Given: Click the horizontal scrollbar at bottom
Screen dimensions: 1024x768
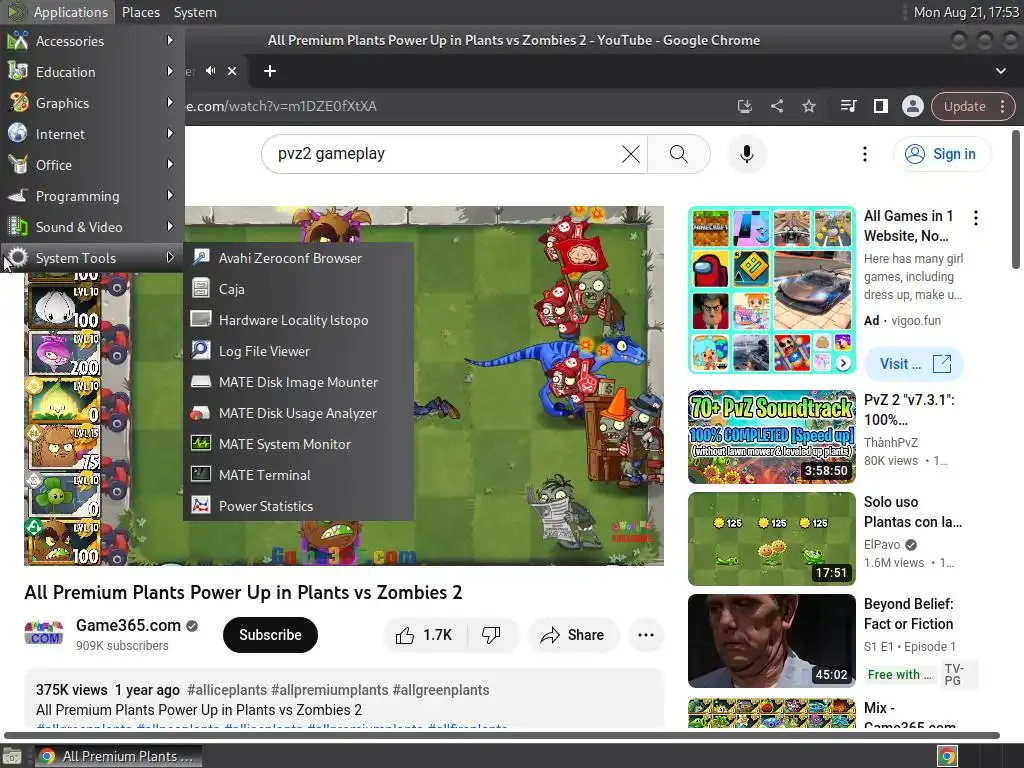Looking at the screenshot, I should 502,735.
